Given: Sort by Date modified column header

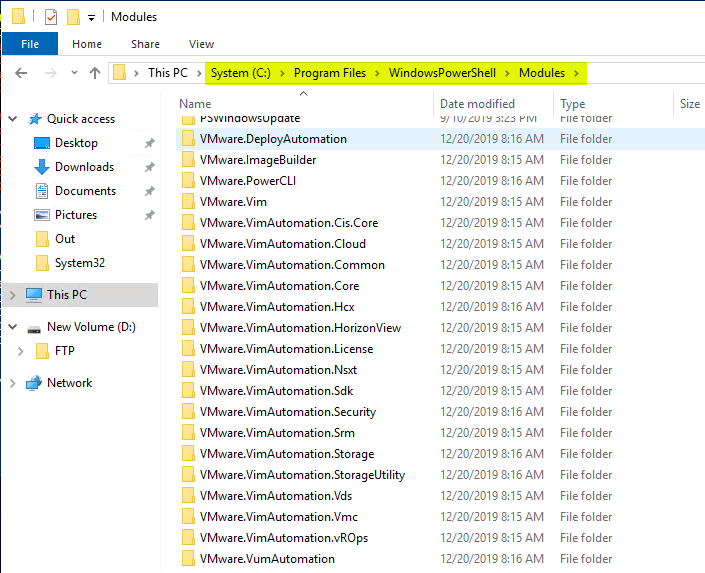Looking at the screenshot, I should click(477, 104).
